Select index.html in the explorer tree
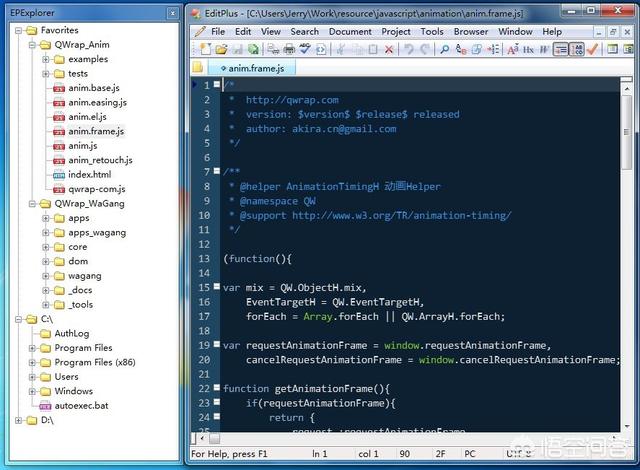The height and width of the screenshot is (470, 640). [89, 175]
